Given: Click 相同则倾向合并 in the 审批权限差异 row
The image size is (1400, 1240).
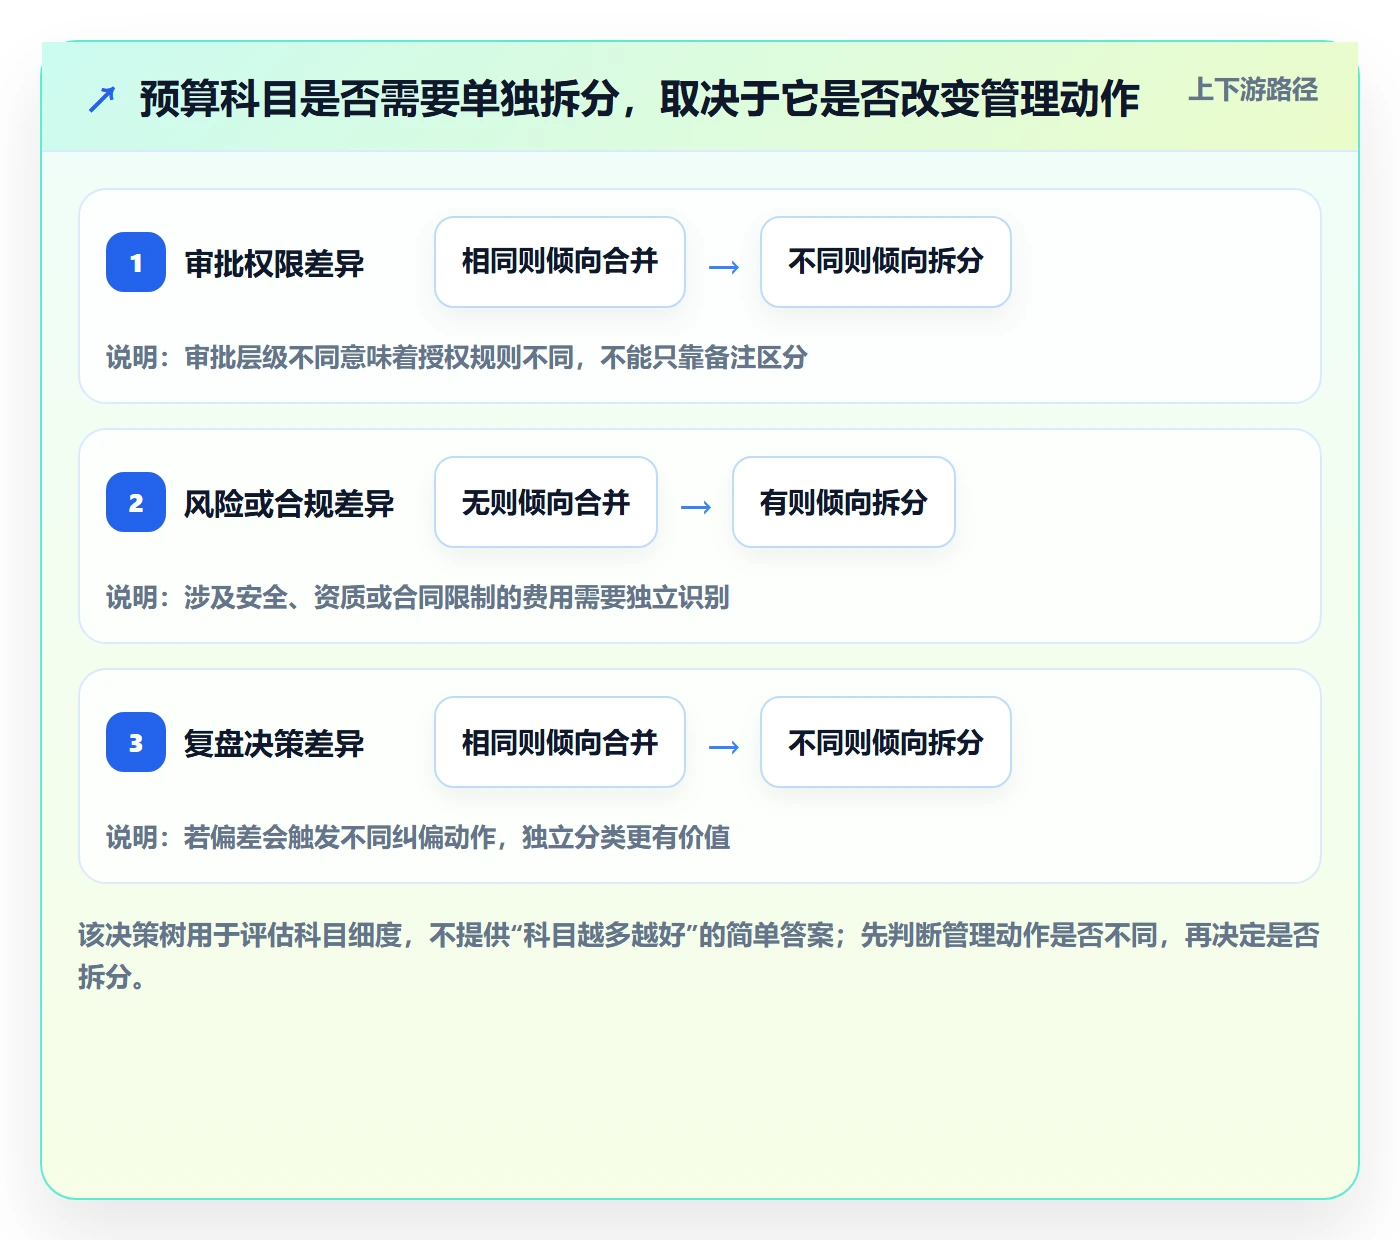Looking at the screenshot, I should [x=560, y=262].
